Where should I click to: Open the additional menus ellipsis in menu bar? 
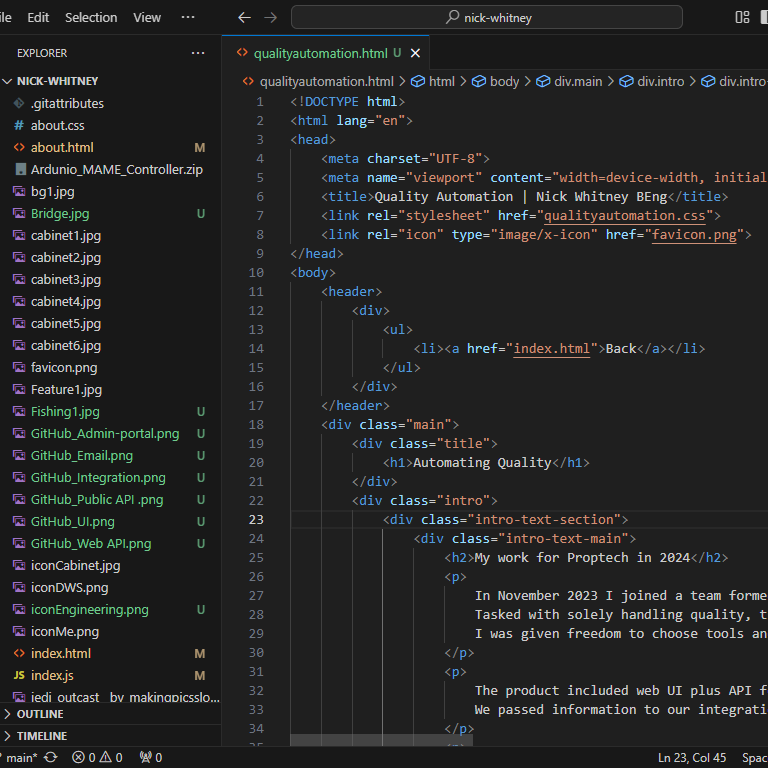[188, 18]
